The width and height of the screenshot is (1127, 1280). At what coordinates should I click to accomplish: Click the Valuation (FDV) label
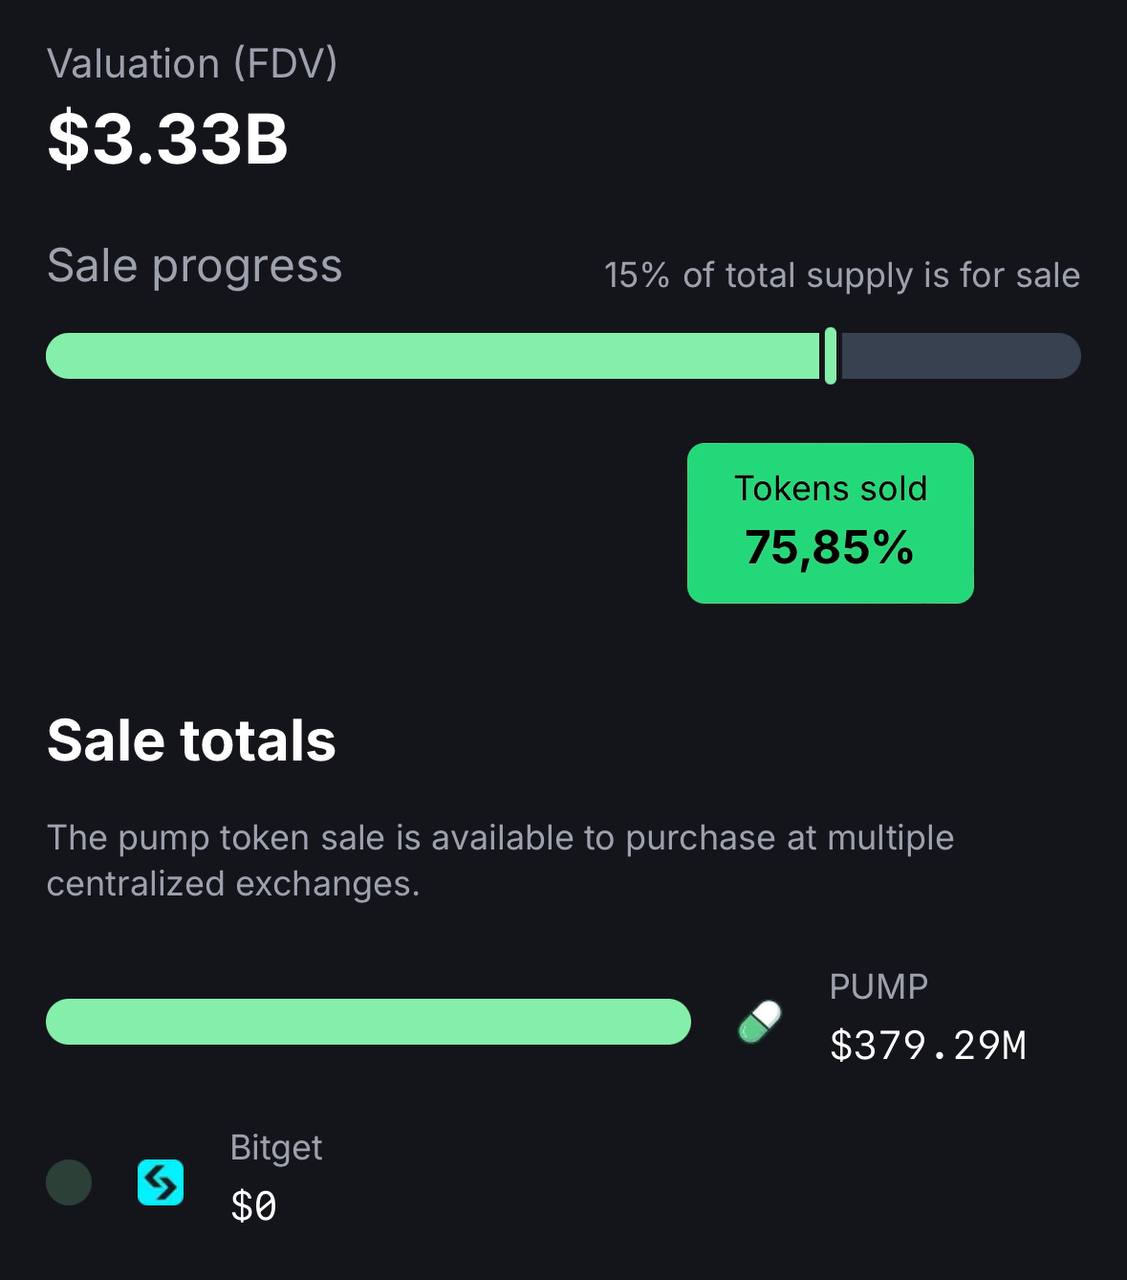point(192,64)
